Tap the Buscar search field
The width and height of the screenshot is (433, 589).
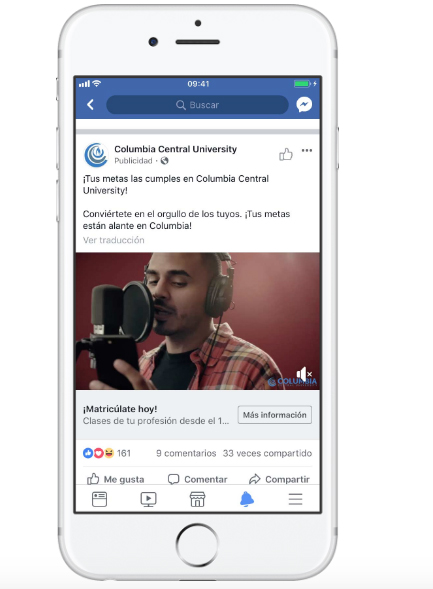coord(198,104)
